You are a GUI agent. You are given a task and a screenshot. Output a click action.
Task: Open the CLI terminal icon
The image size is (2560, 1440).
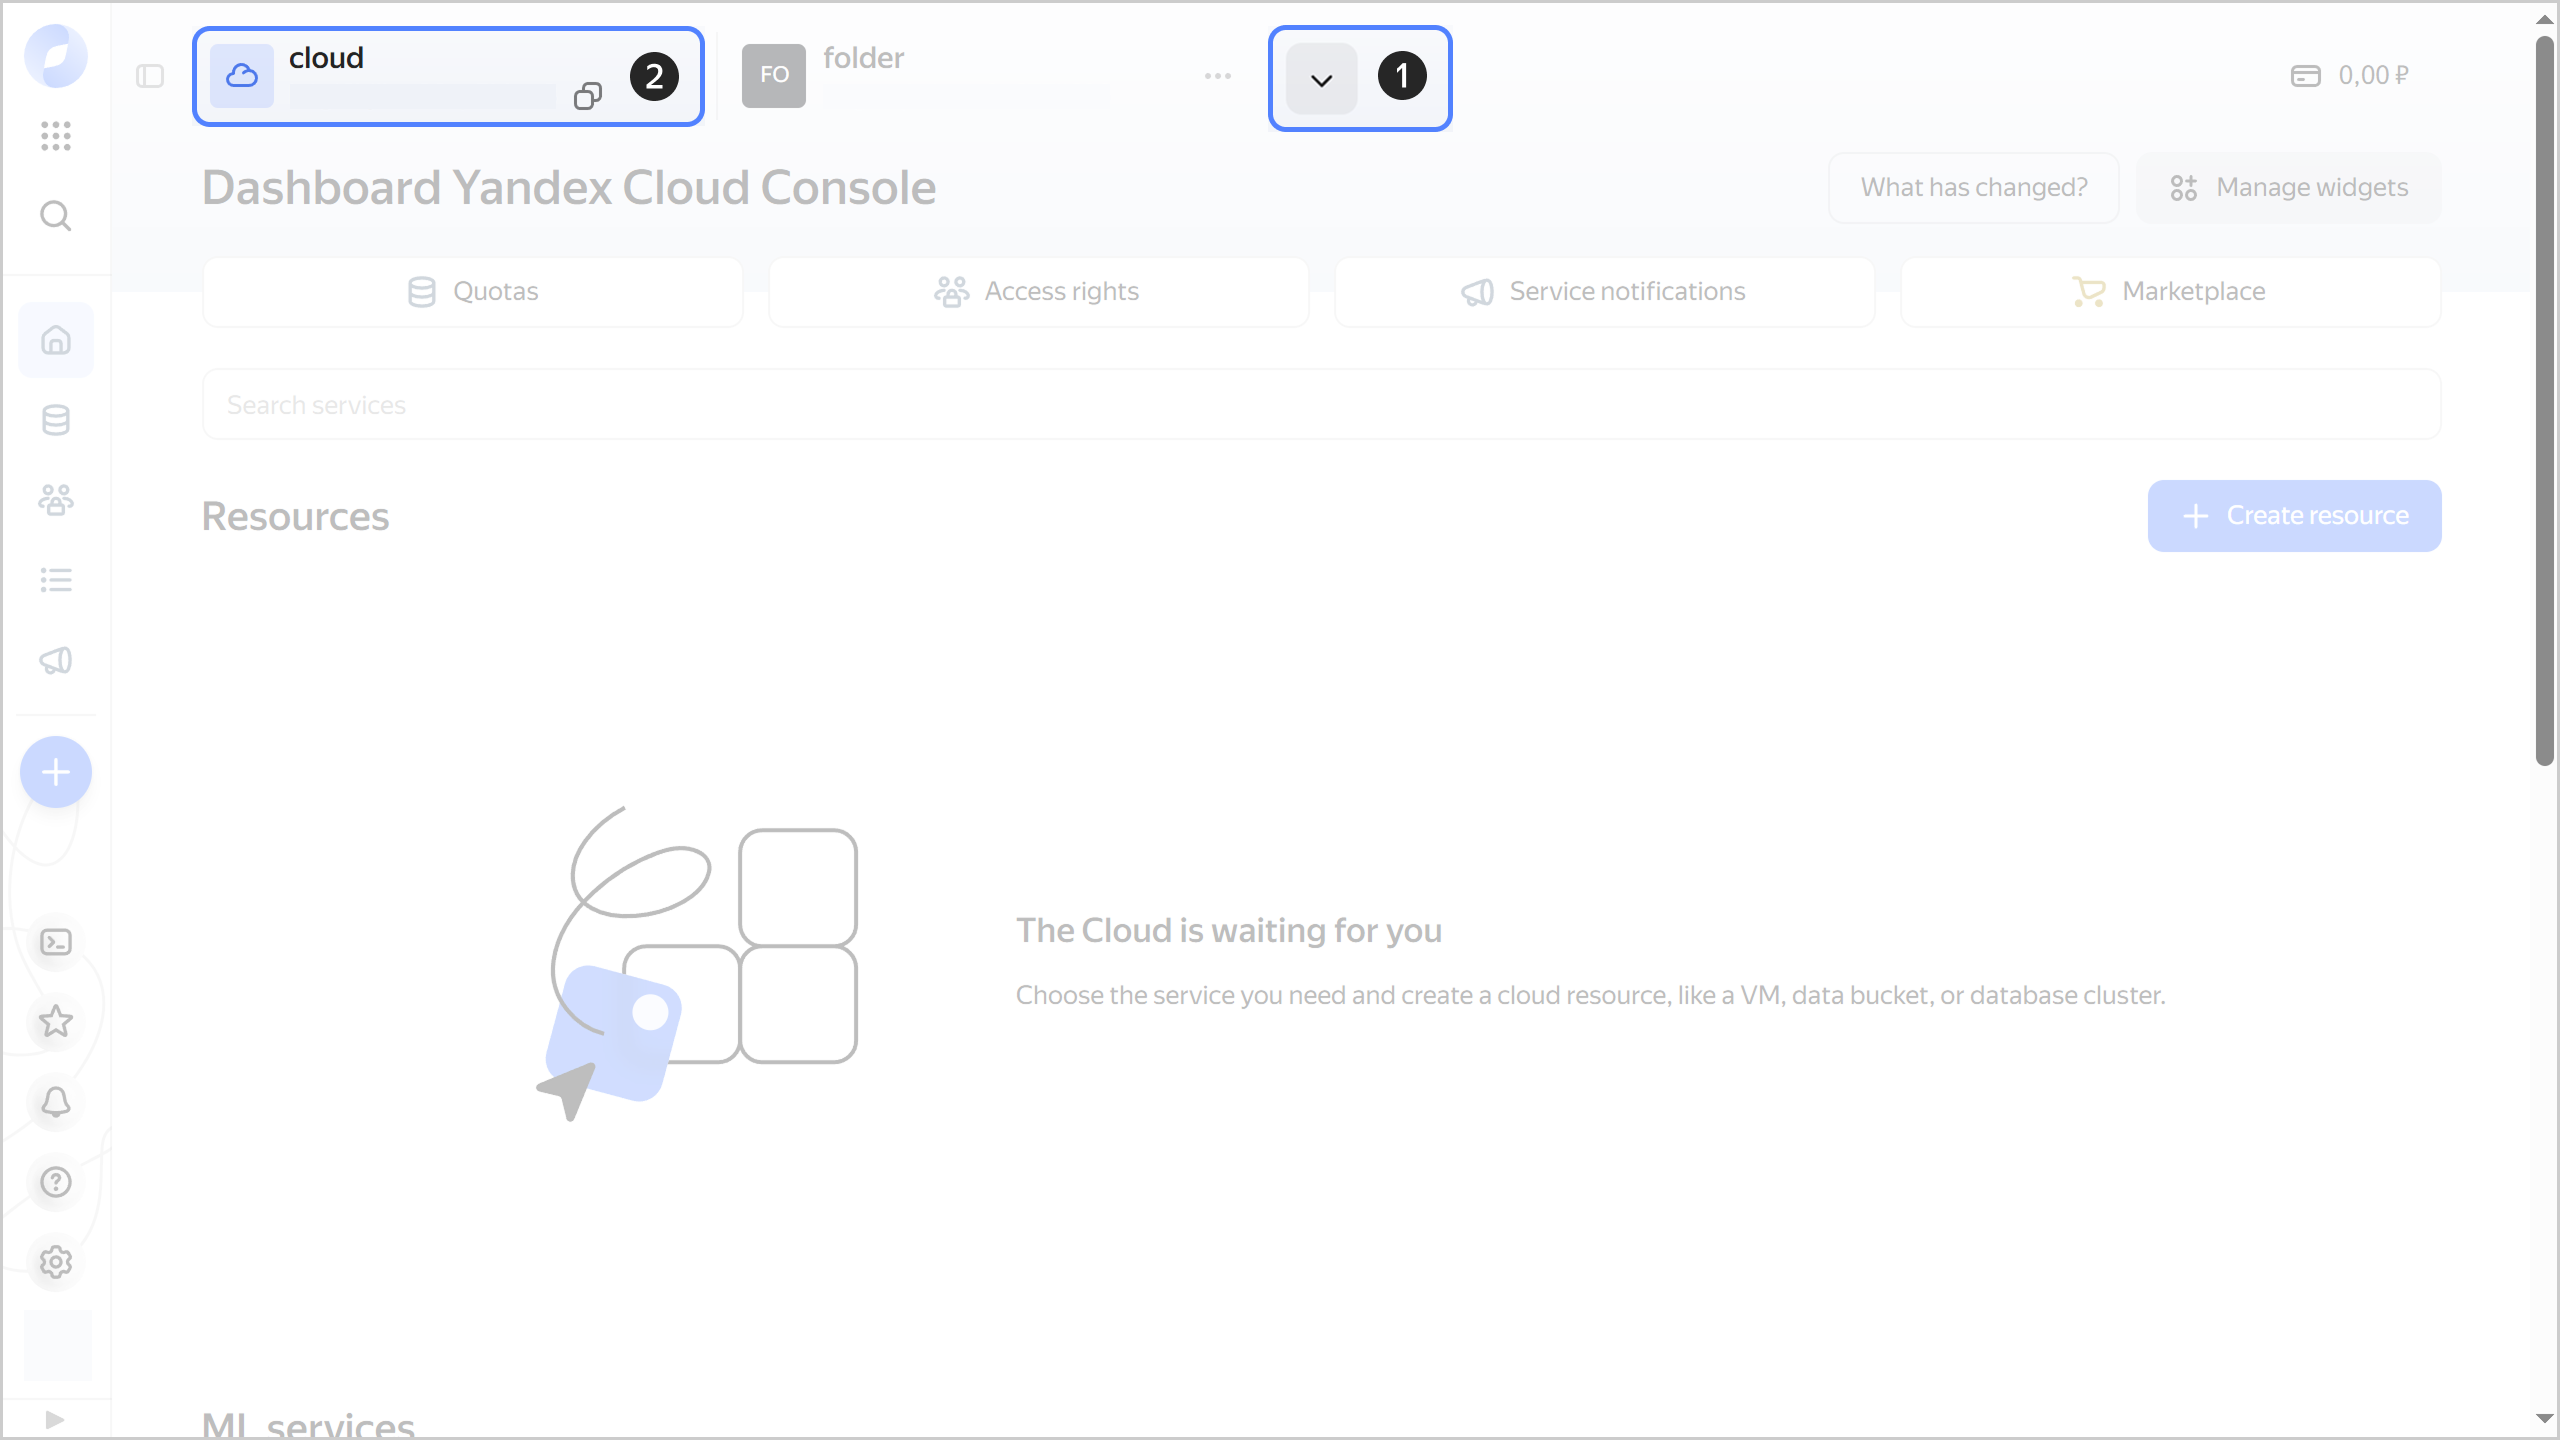pos(57,941)
